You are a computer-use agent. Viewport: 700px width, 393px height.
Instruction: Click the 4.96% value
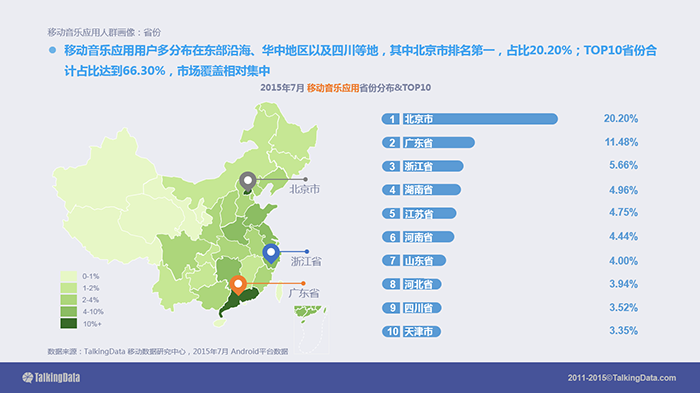[x=623, y=190]
